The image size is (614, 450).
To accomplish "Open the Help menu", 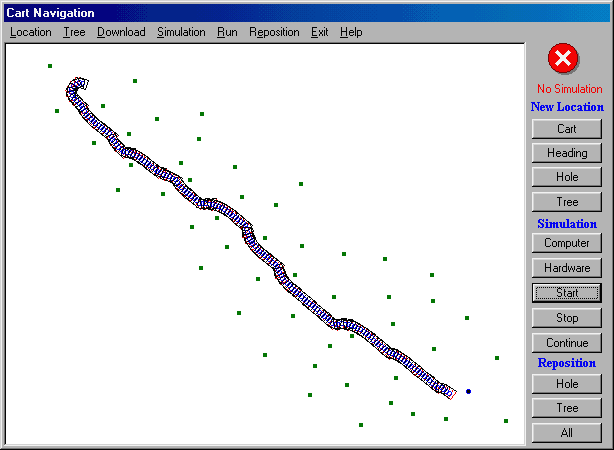I will pyautogui.click(x=351, y=32).
